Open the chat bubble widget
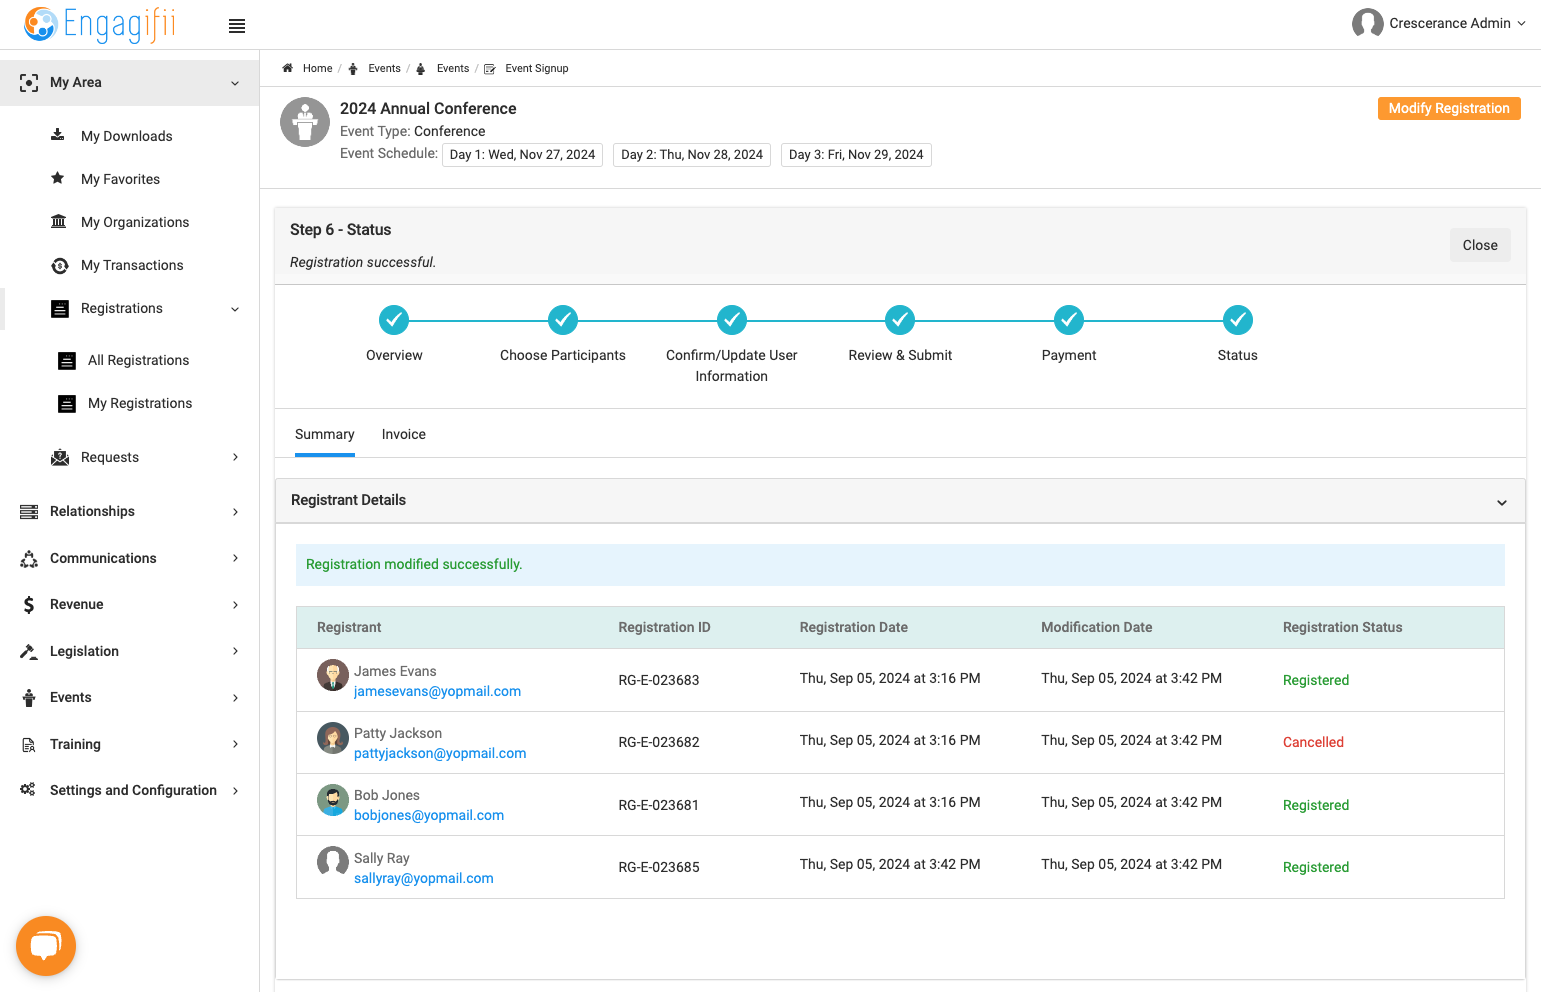This screenshot has height=992, width=1541. 46,945
